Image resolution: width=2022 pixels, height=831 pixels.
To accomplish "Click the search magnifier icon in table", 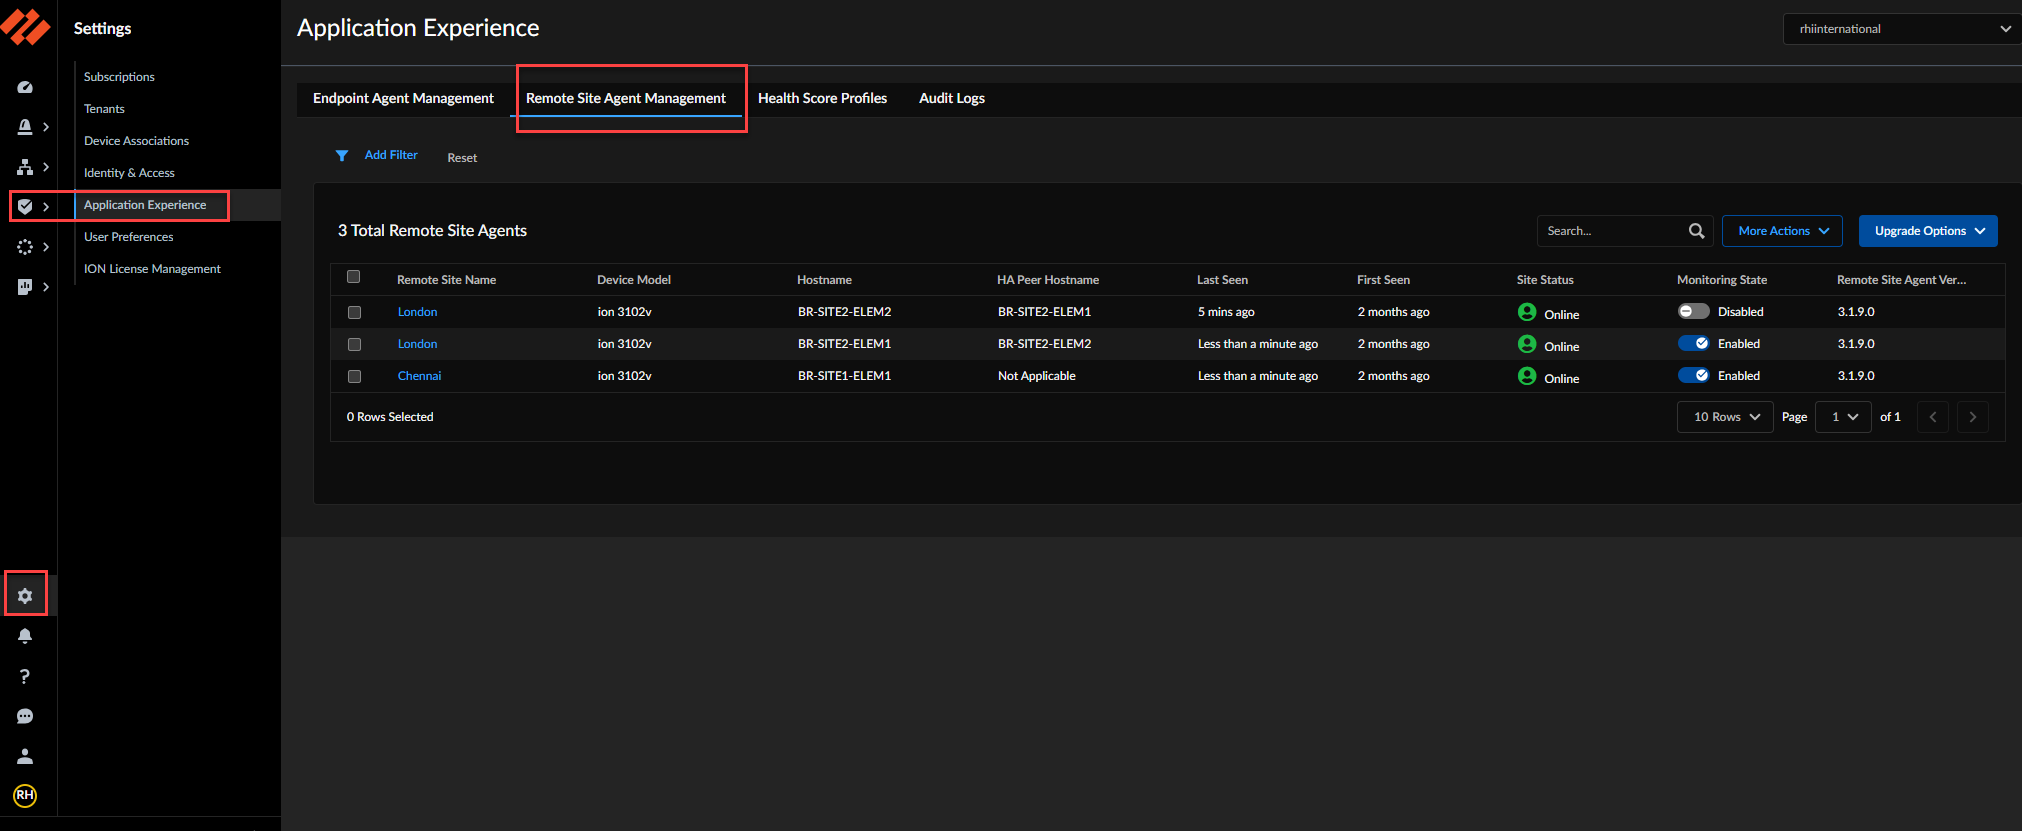I will coord(1696,231).
